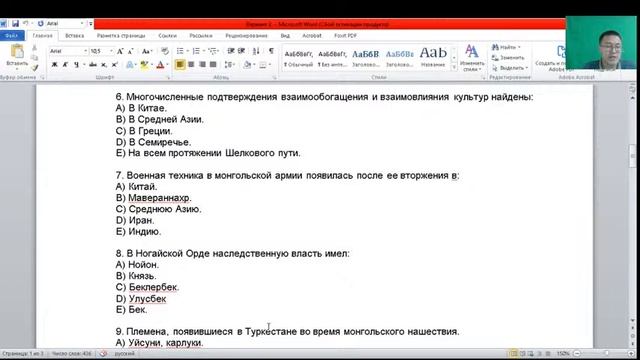Image resolution: width=640 pixels, height=360 pixels.
Task: Apply numbered list formatting
Action: click(x=196, y=51)
